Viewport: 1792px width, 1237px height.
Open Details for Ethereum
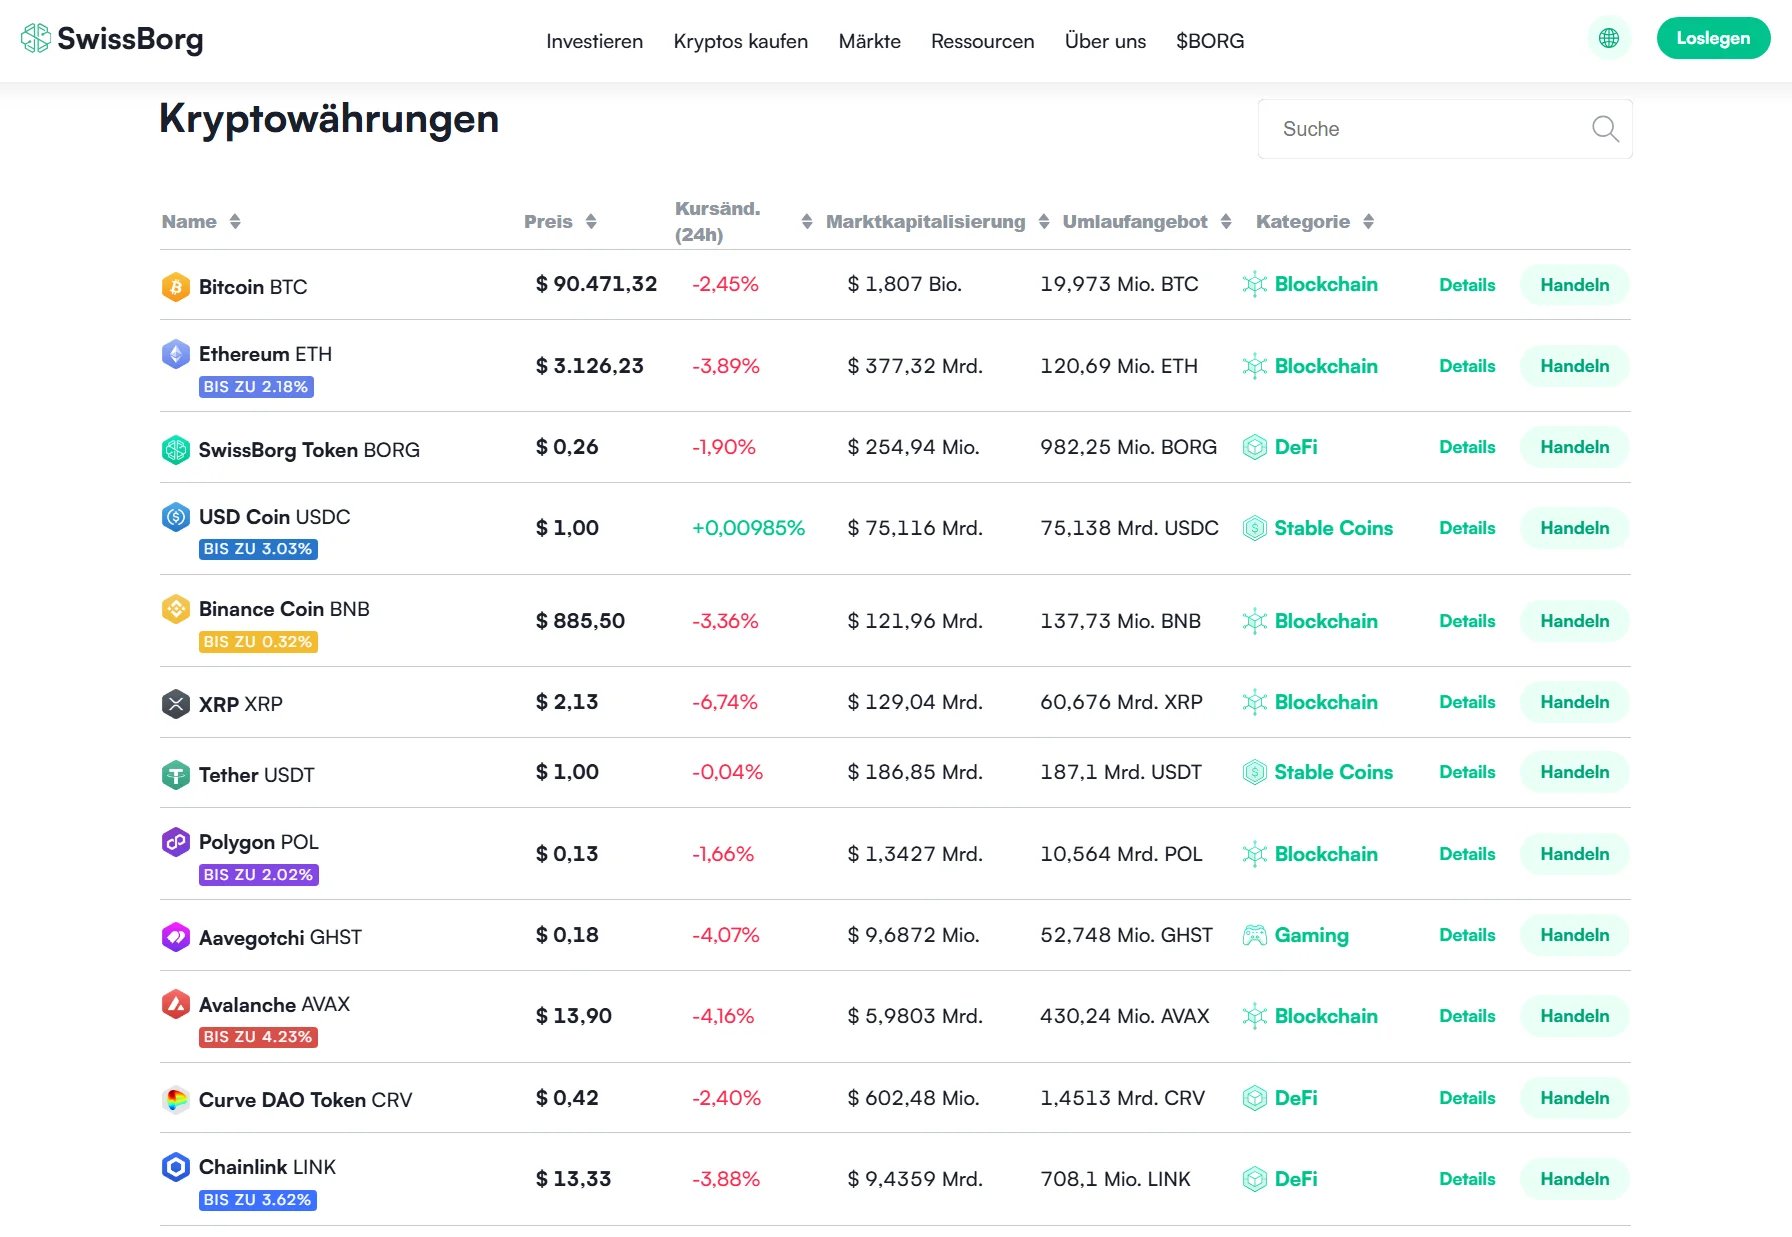click(x=1467, y=366)
